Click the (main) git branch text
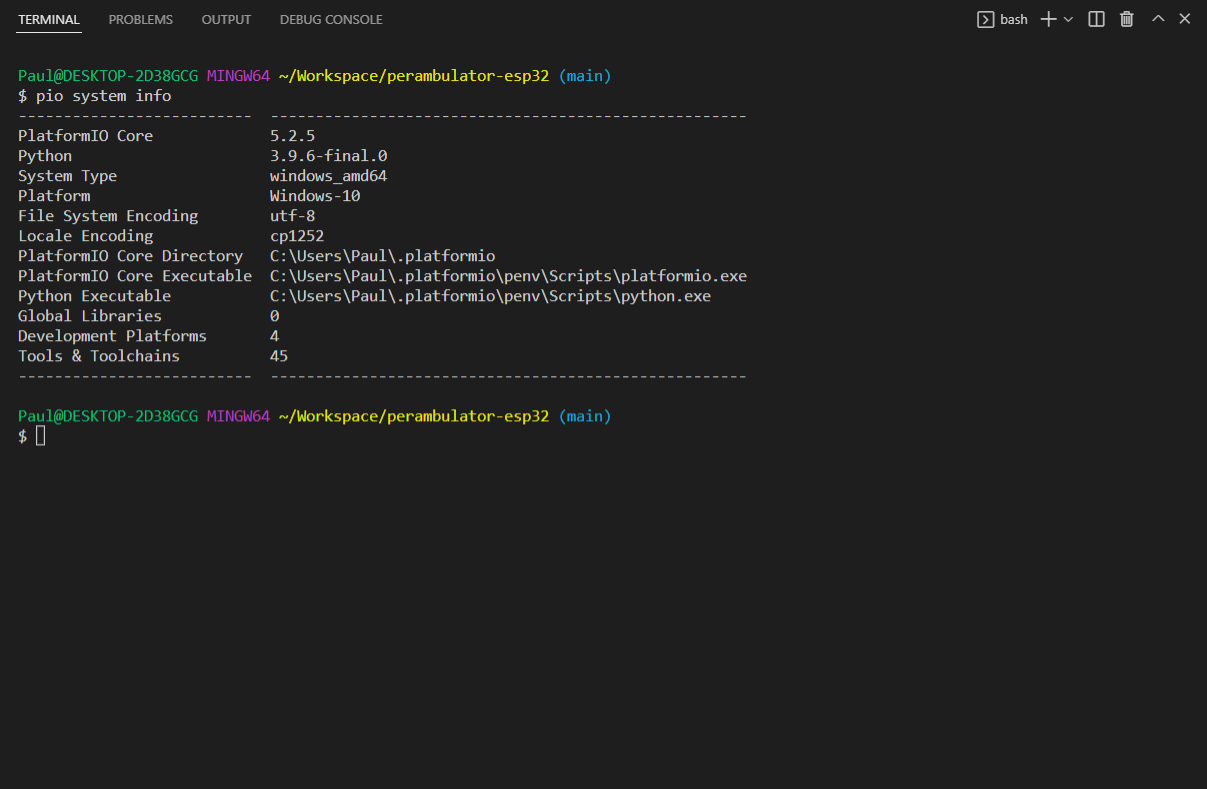The height and width of the screenshot is (789, 1207). point(584,75)
